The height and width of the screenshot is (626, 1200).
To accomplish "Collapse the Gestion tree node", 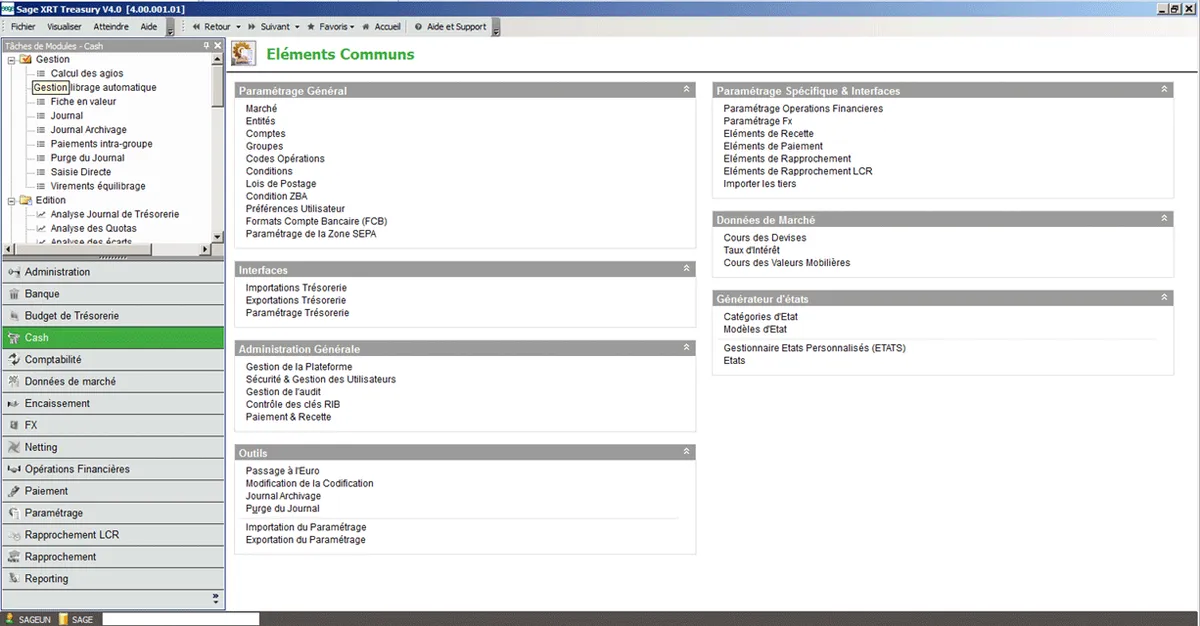I will [x=11, y=59].
